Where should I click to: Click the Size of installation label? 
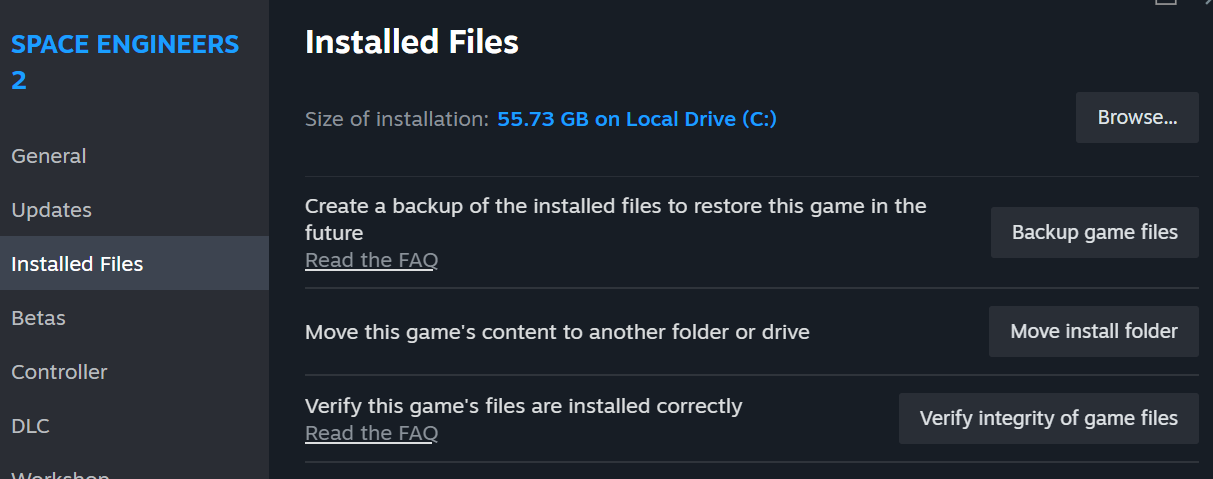pyautogui.click(x=396, y=119)
